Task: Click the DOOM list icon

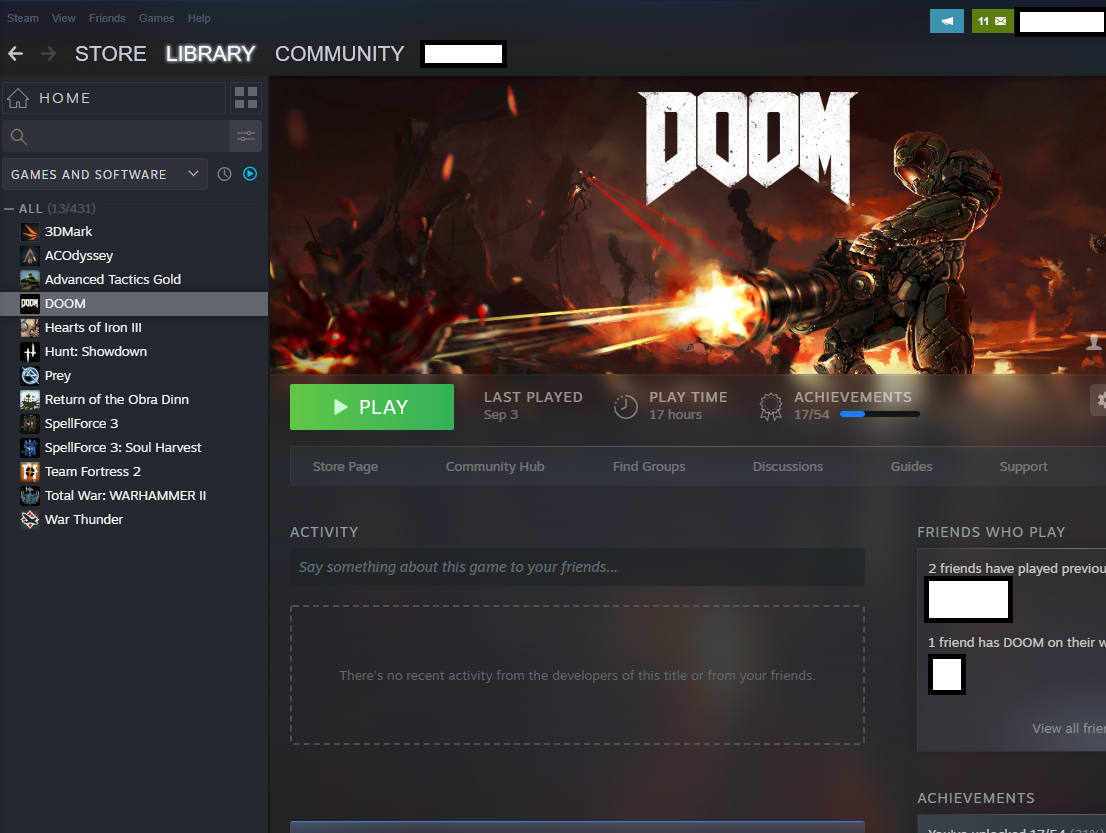Action: [x=30, y=303]
